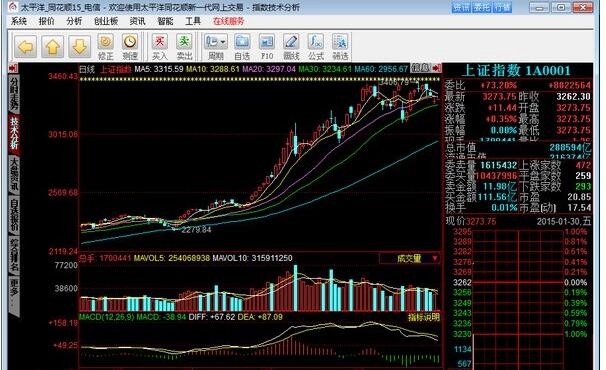Click the 买入 buy icon

click(159, 47)
